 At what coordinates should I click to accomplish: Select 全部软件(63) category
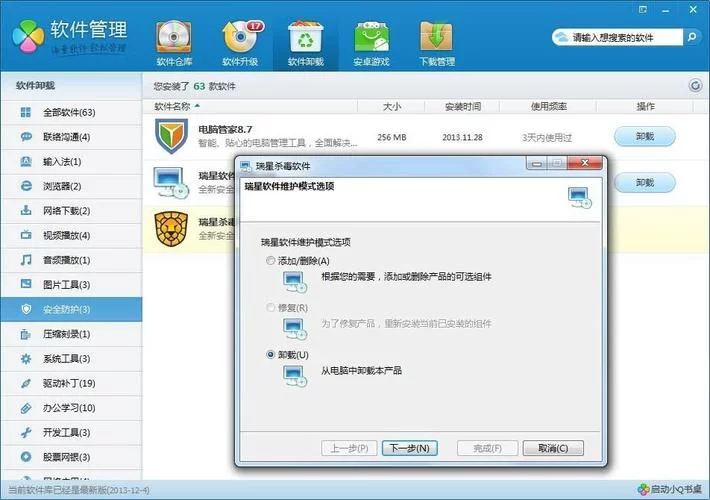pos(71,112)
